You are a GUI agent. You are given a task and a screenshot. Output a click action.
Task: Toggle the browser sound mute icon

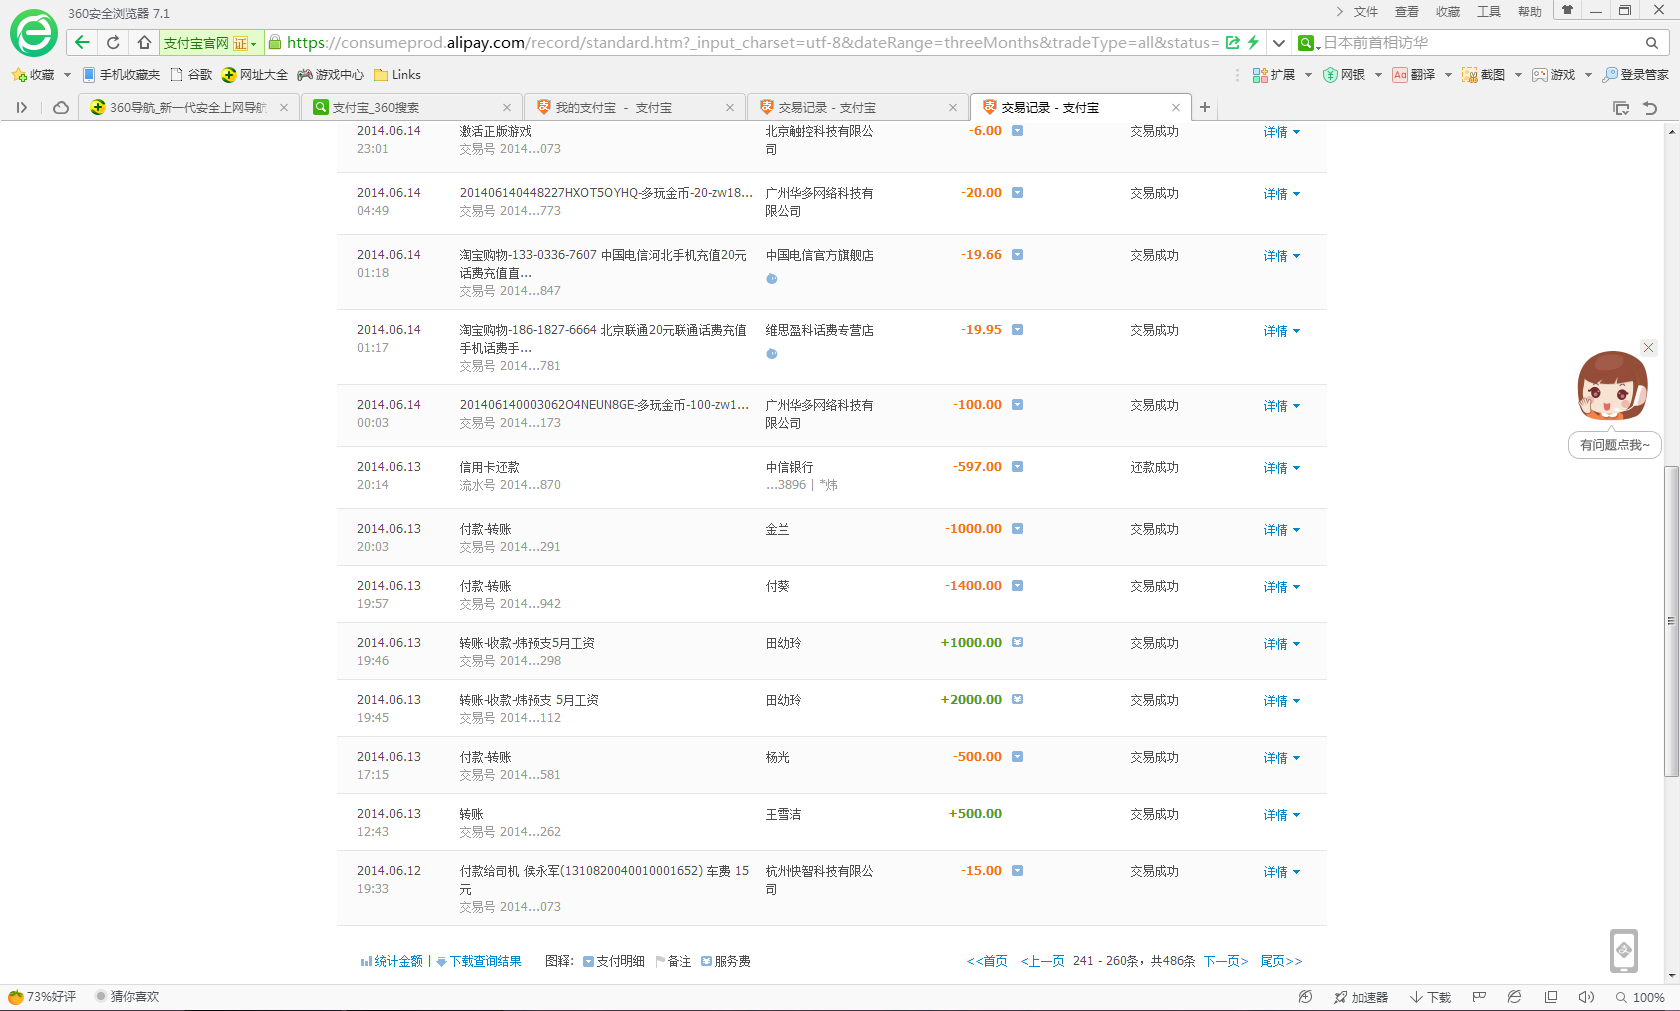point(1586,997)
